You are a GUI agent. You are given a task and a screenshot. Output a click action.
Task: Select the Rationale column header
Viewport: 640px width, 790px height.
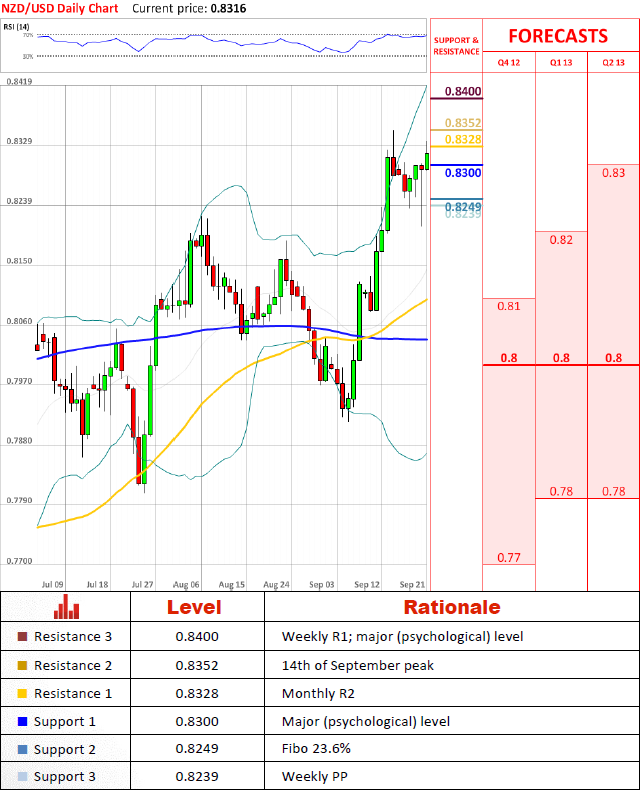(451, 607)
